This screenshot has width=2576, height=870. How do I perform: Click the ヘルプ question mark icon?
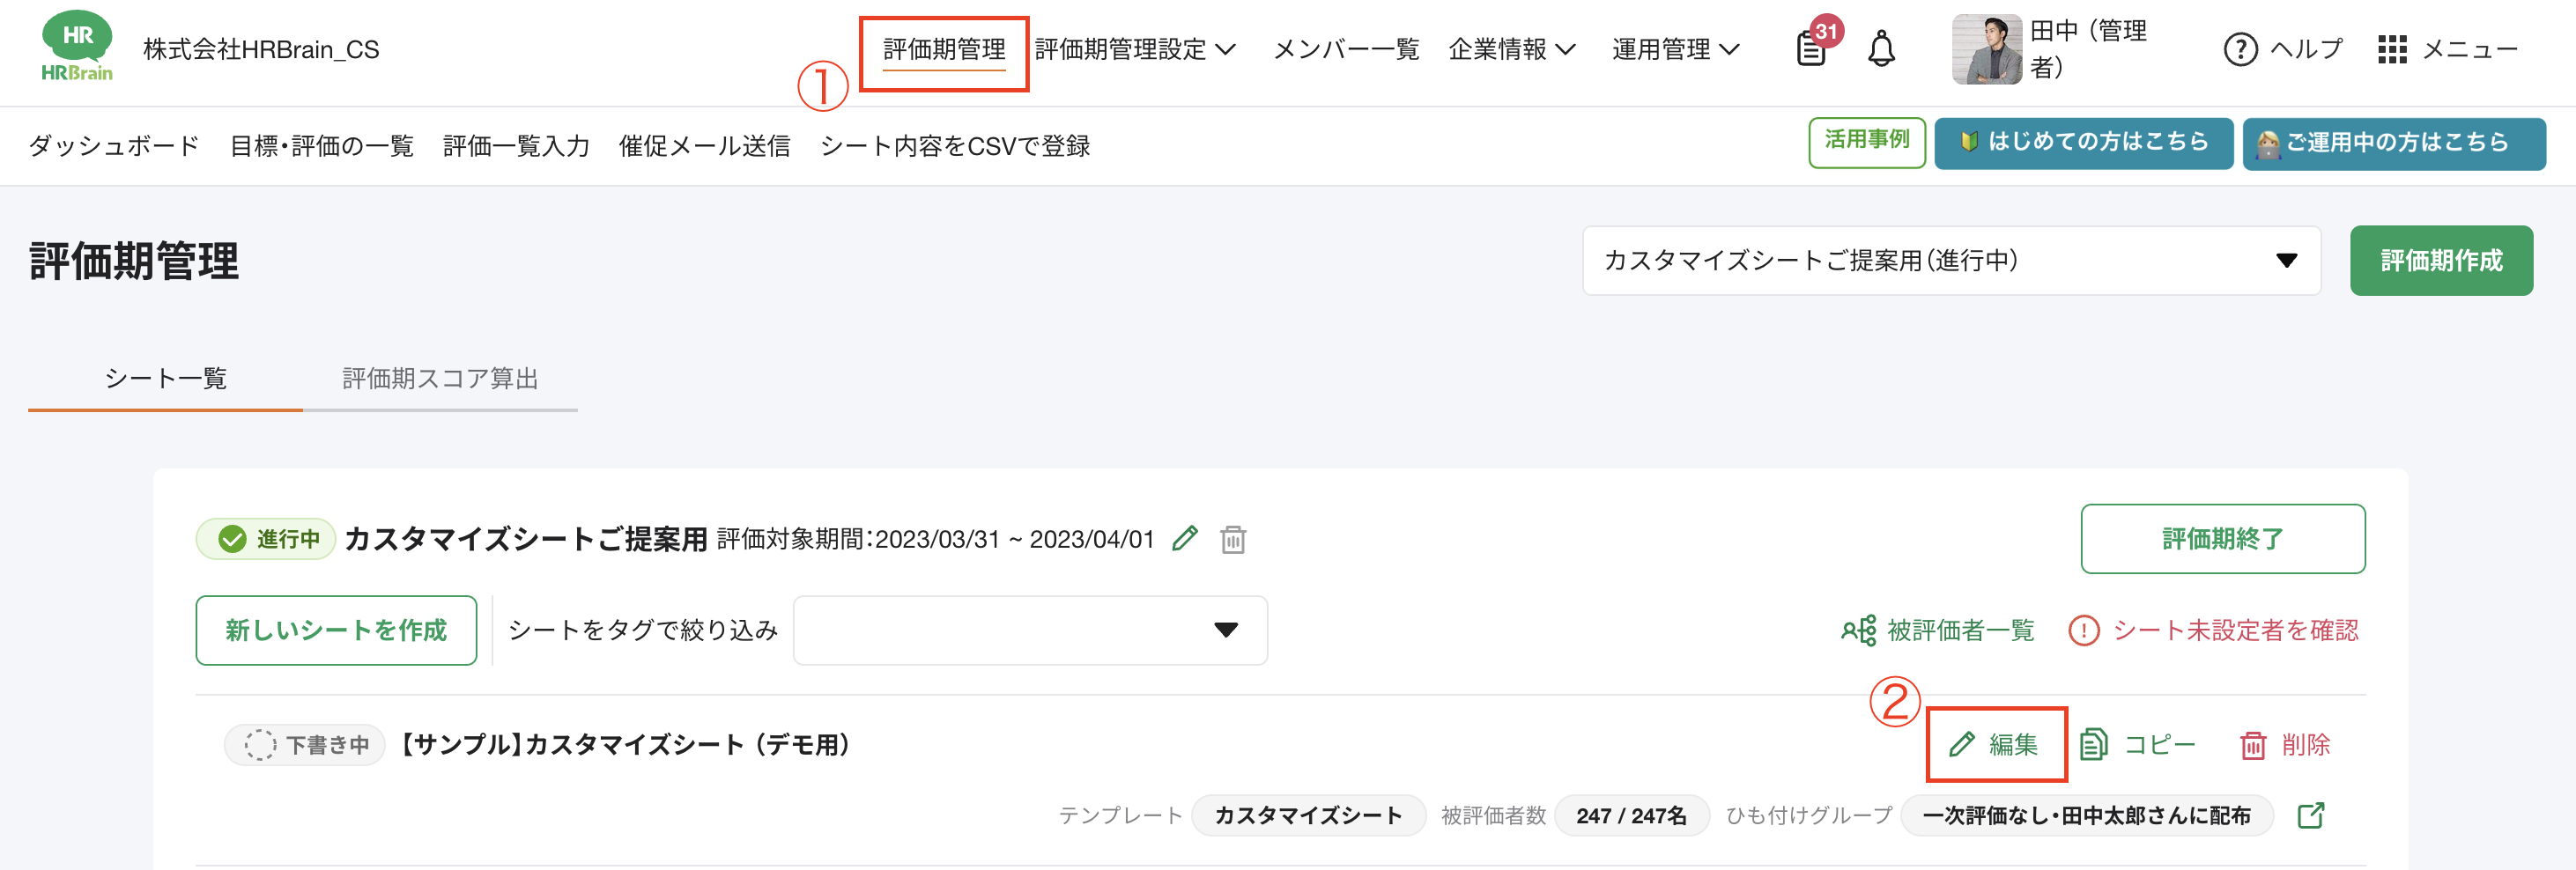pos(2240,50)
